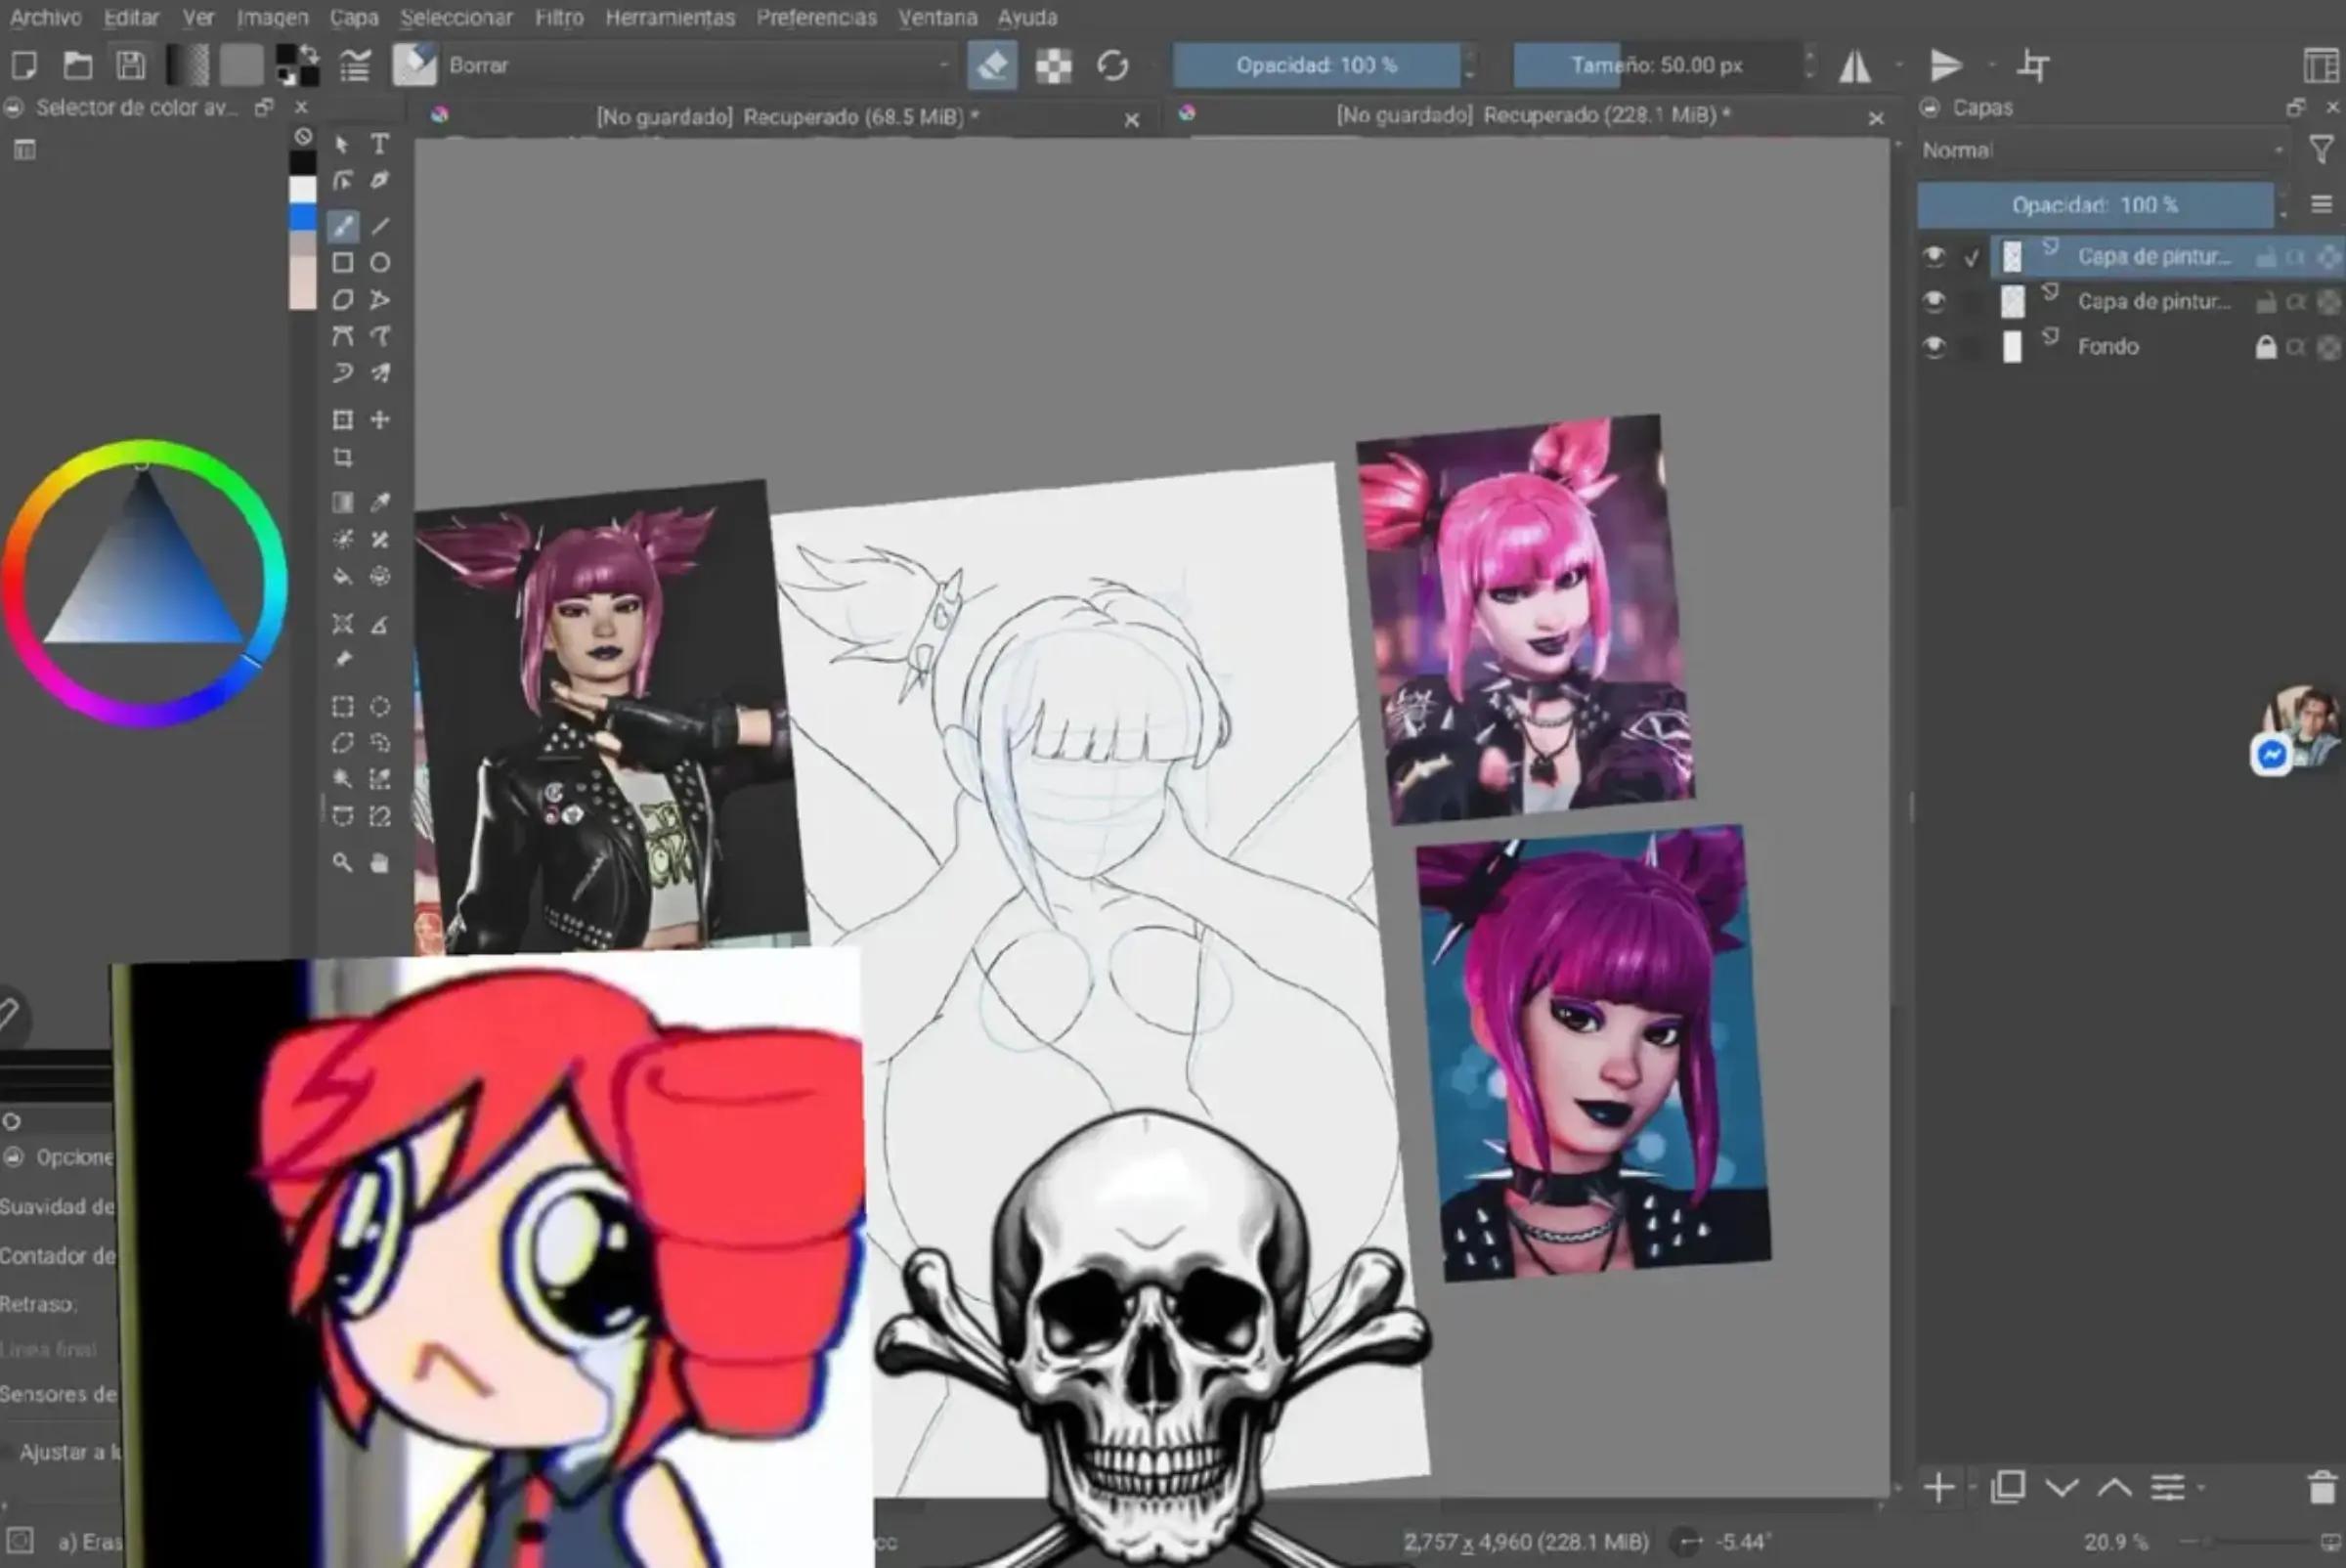Select the Text tool in toolbox
2346x1568 pixels.
tap(380, 145)
